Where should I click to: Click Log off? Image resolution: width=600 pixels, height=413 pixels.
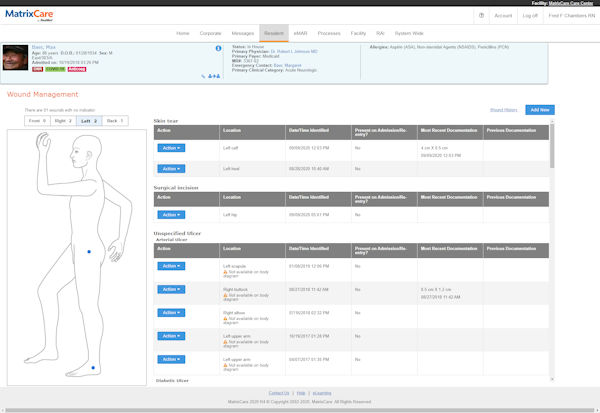coord(530,16)
